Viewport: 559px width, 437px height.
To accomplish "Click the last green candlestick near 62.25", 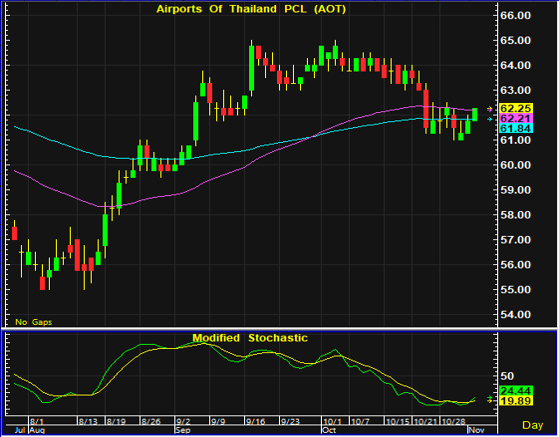I will coord(475,114).
